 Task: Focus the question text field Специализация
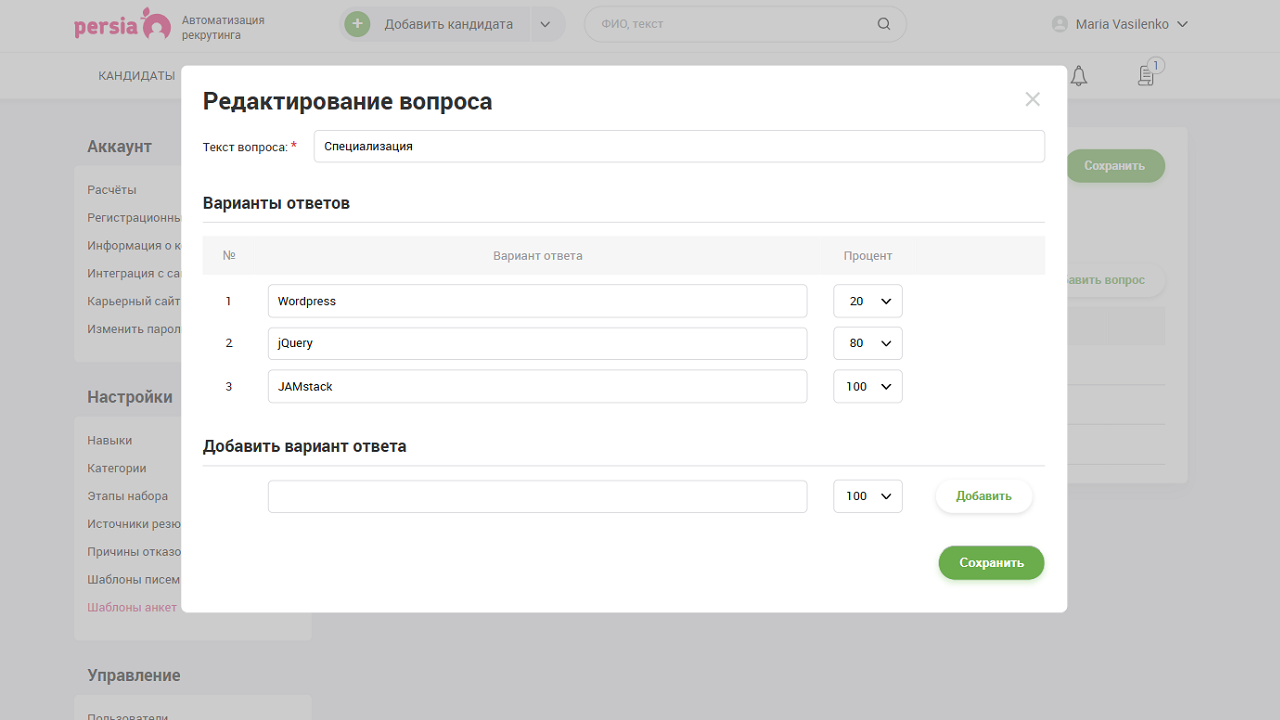[678, 146]
